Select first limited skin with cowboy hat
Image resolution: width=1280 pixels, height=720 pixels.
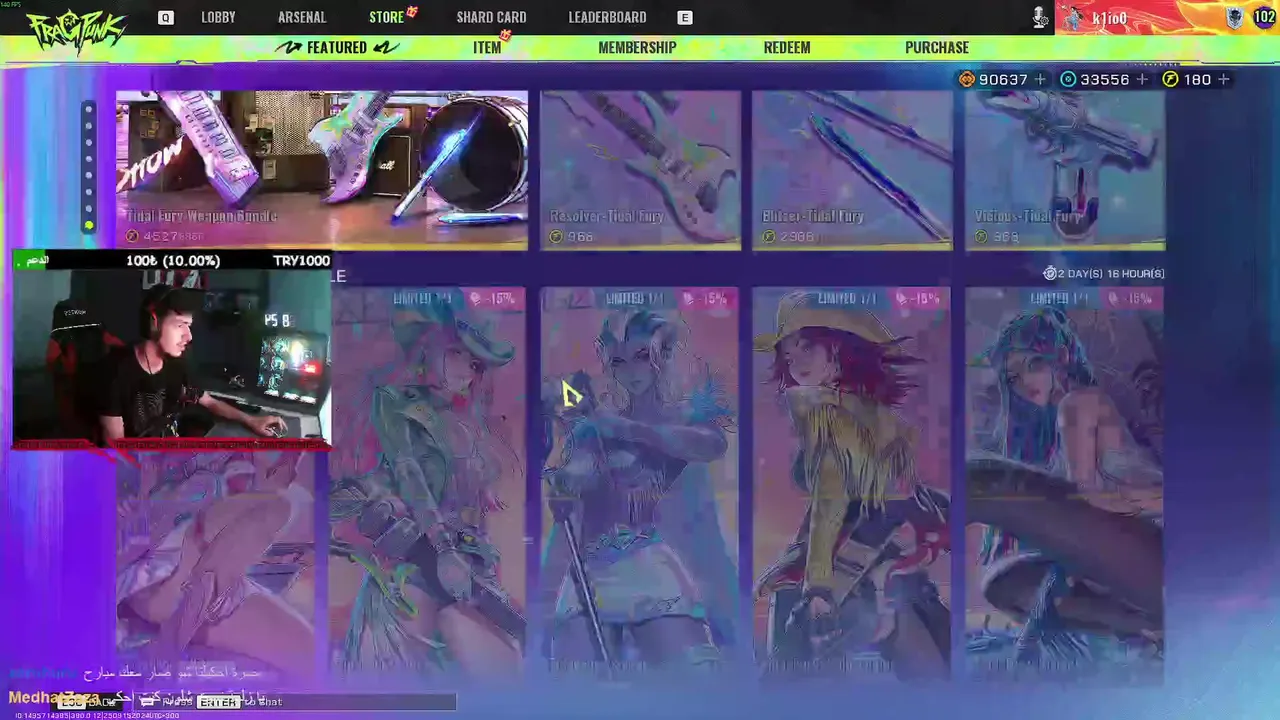(427, 482)
